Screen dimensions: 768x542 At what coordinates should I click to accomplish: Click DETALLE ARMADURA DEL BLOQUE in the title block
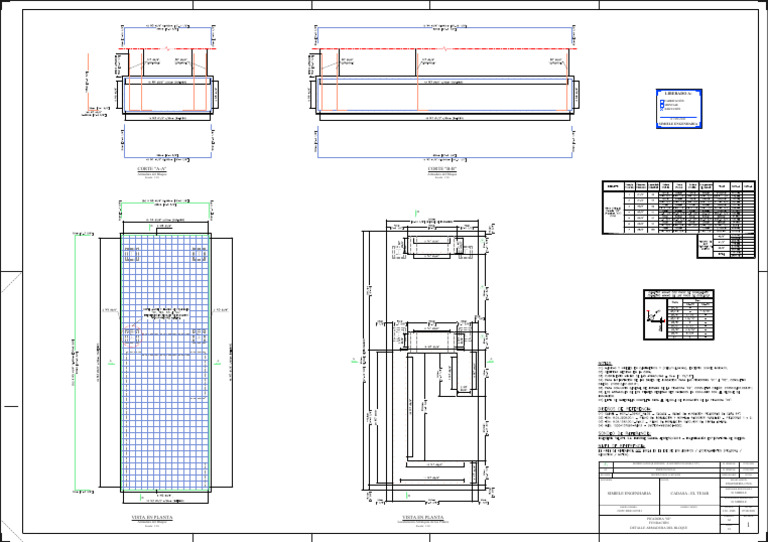pyautogui.click(x=659, y=528)
